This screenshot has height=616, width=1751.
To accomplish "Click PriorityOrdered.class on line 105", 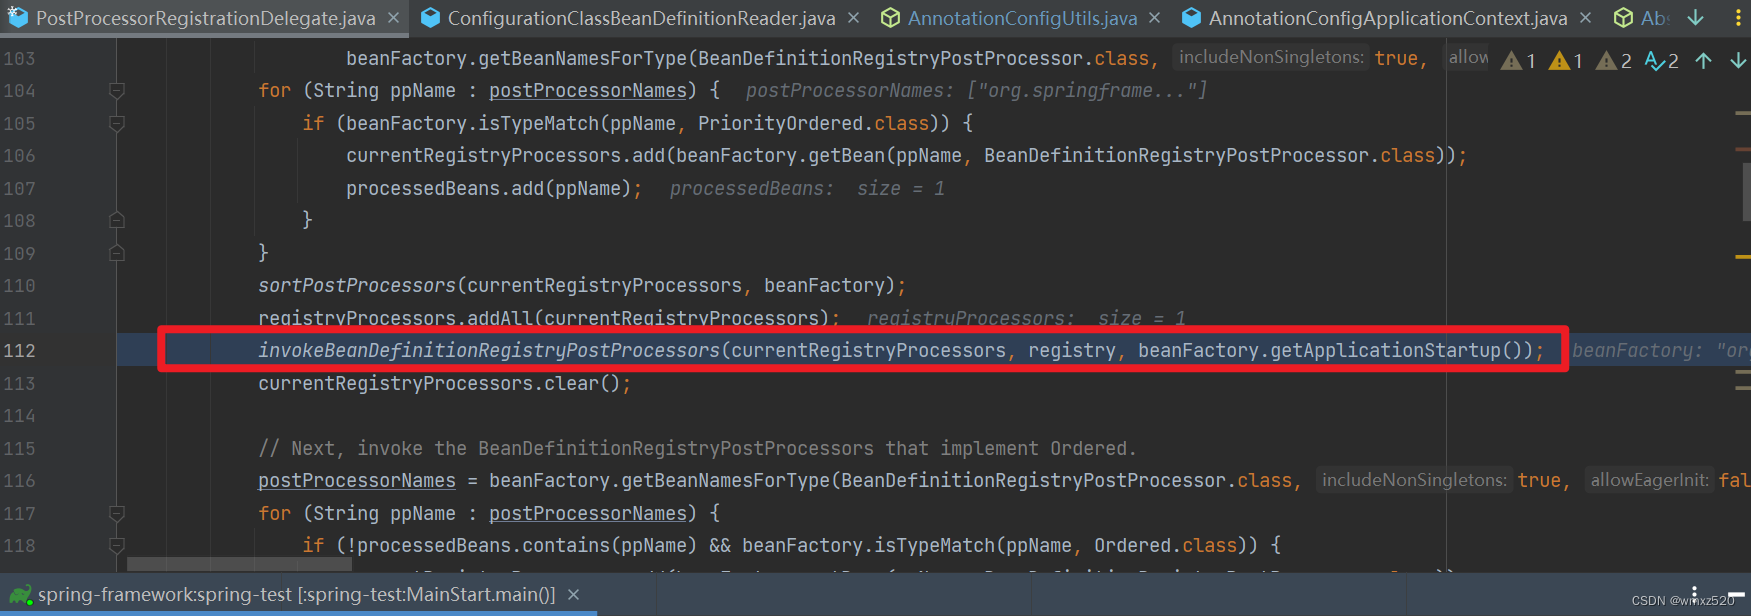I will tap(813, 124).
